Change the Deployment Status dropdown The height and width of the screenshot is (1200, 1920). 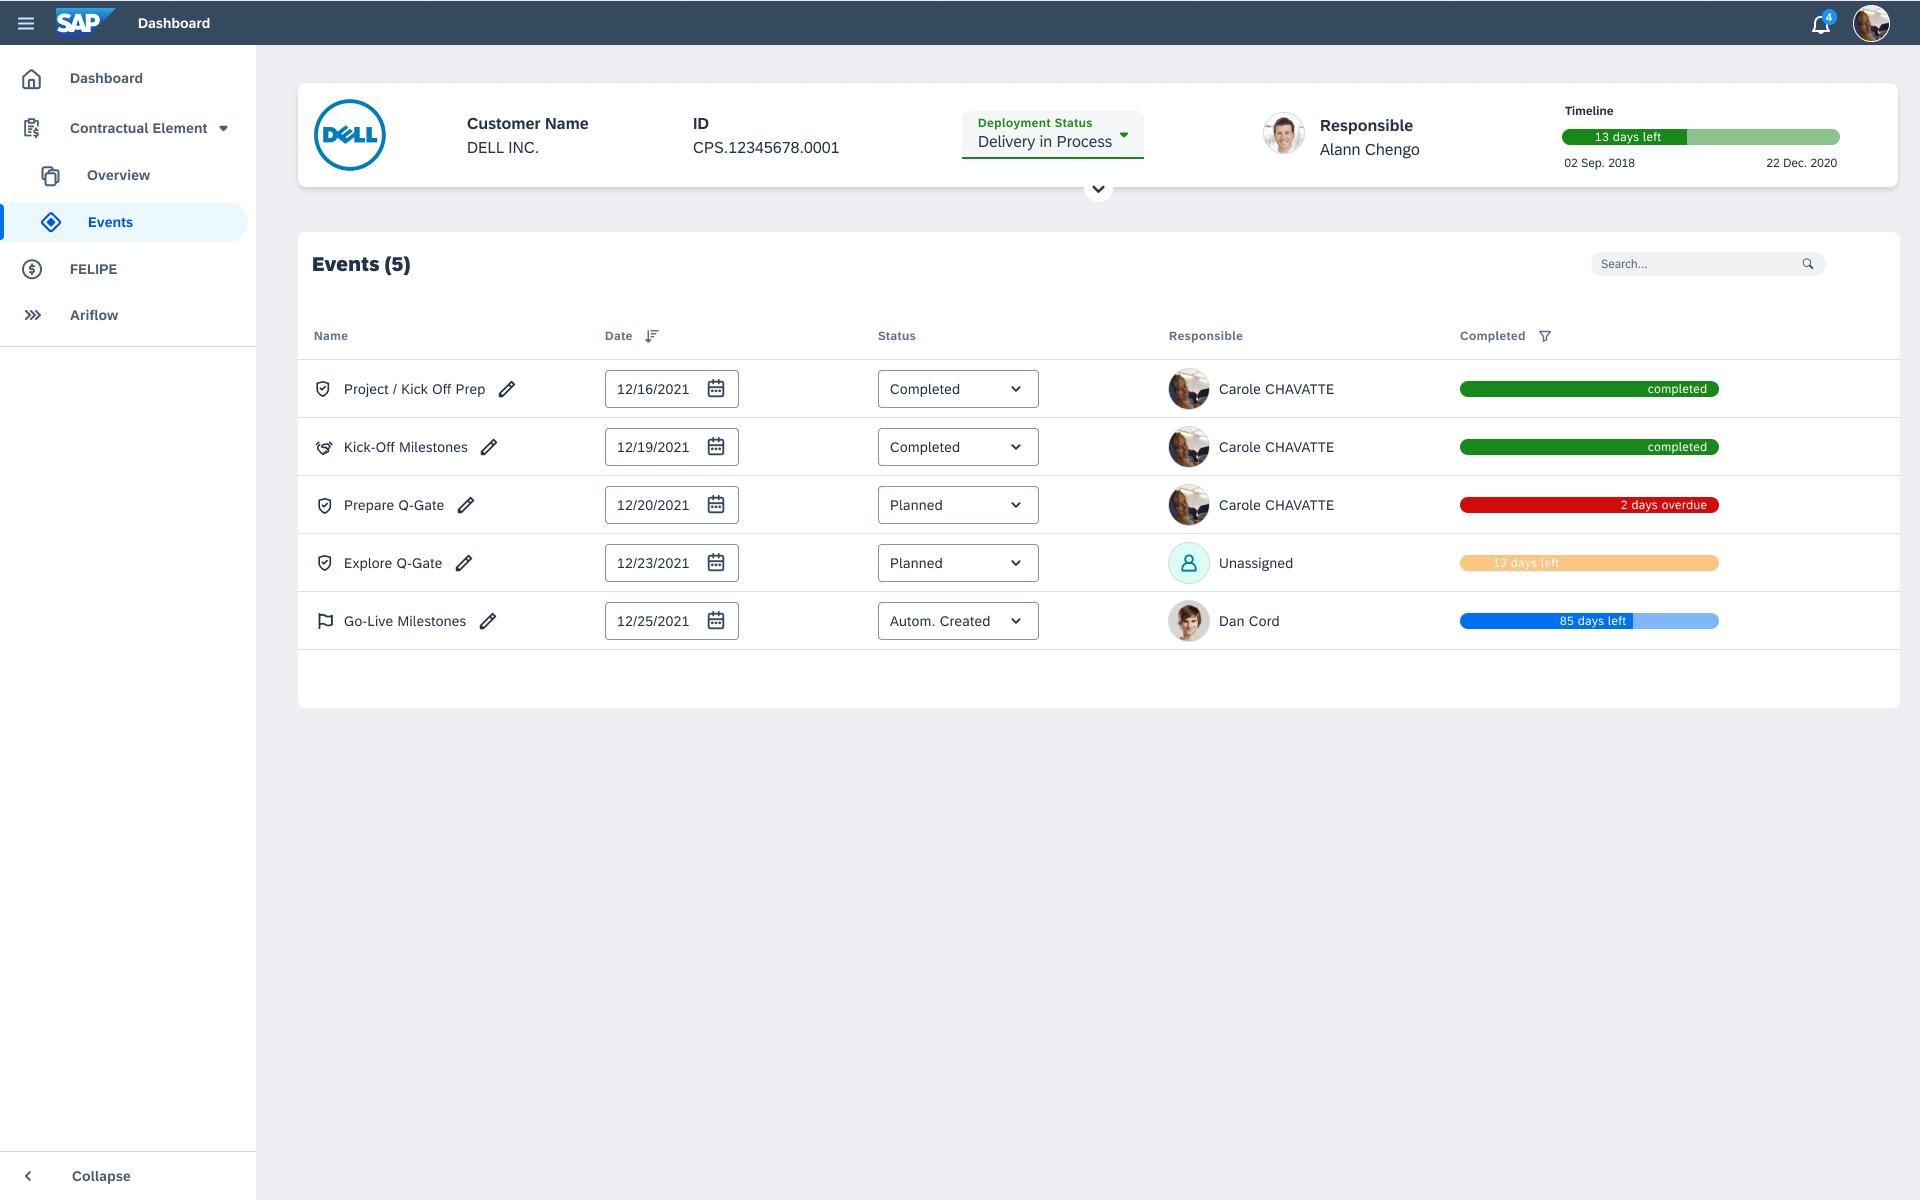coord(1052,134)
